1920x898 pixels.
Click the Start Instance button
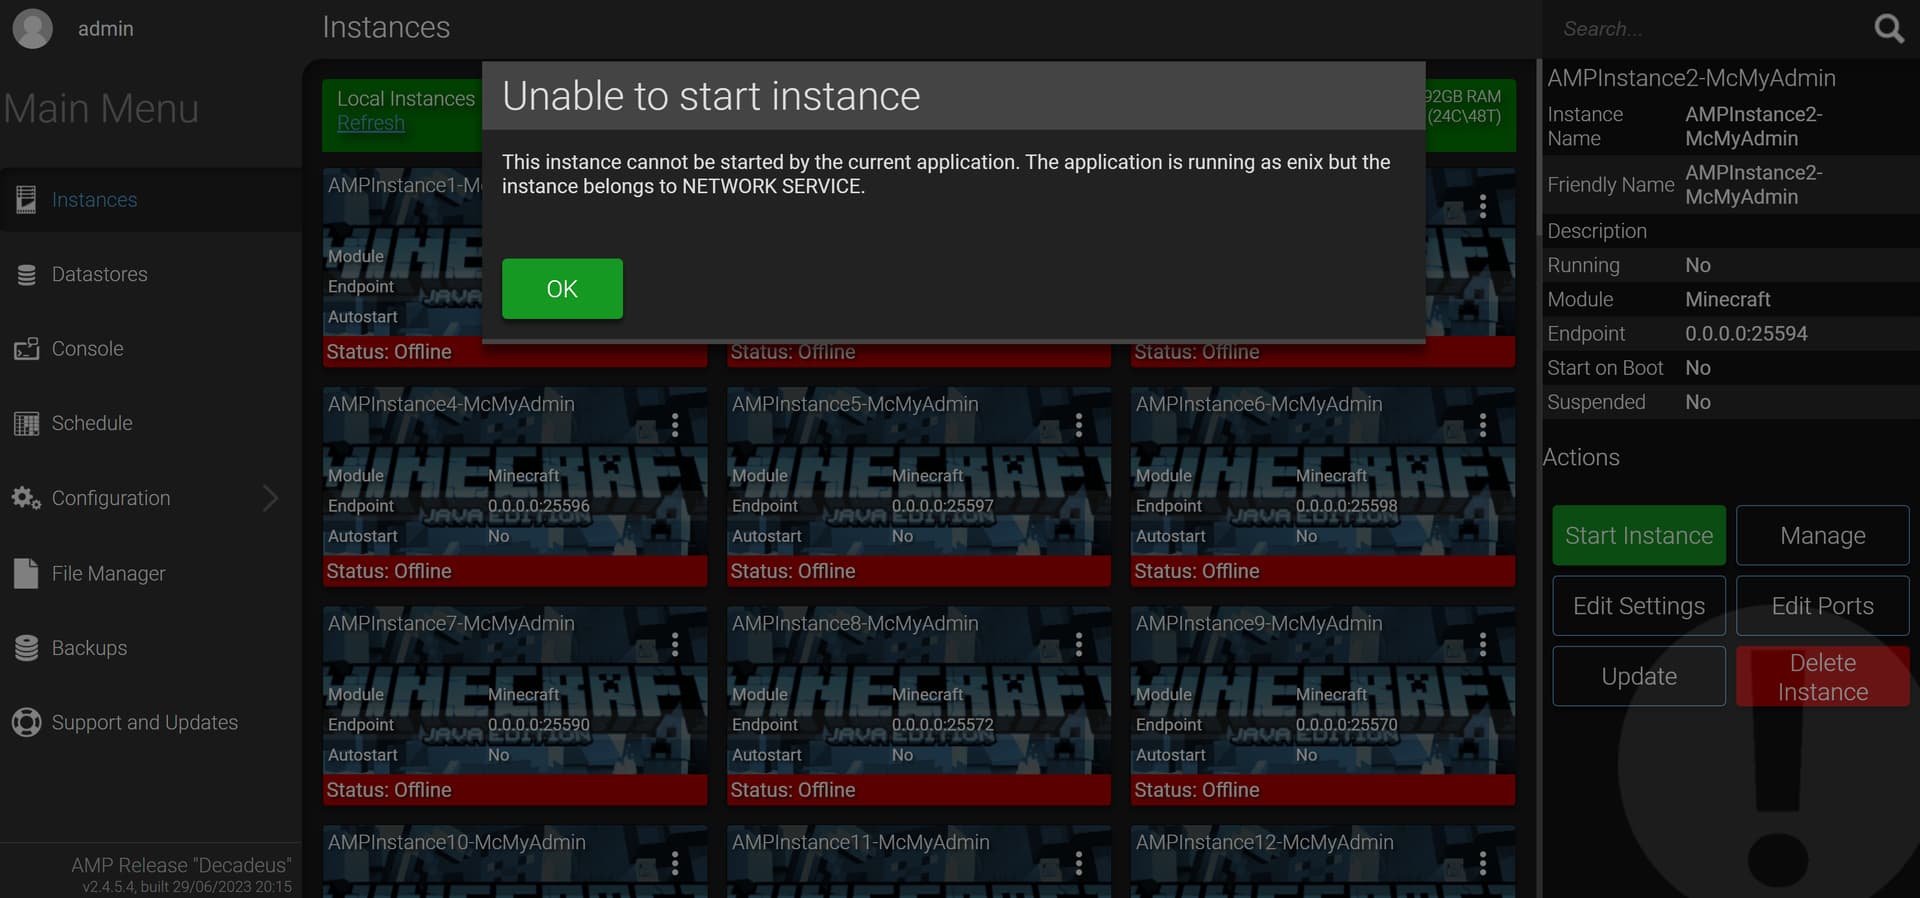coord(1639,536)
